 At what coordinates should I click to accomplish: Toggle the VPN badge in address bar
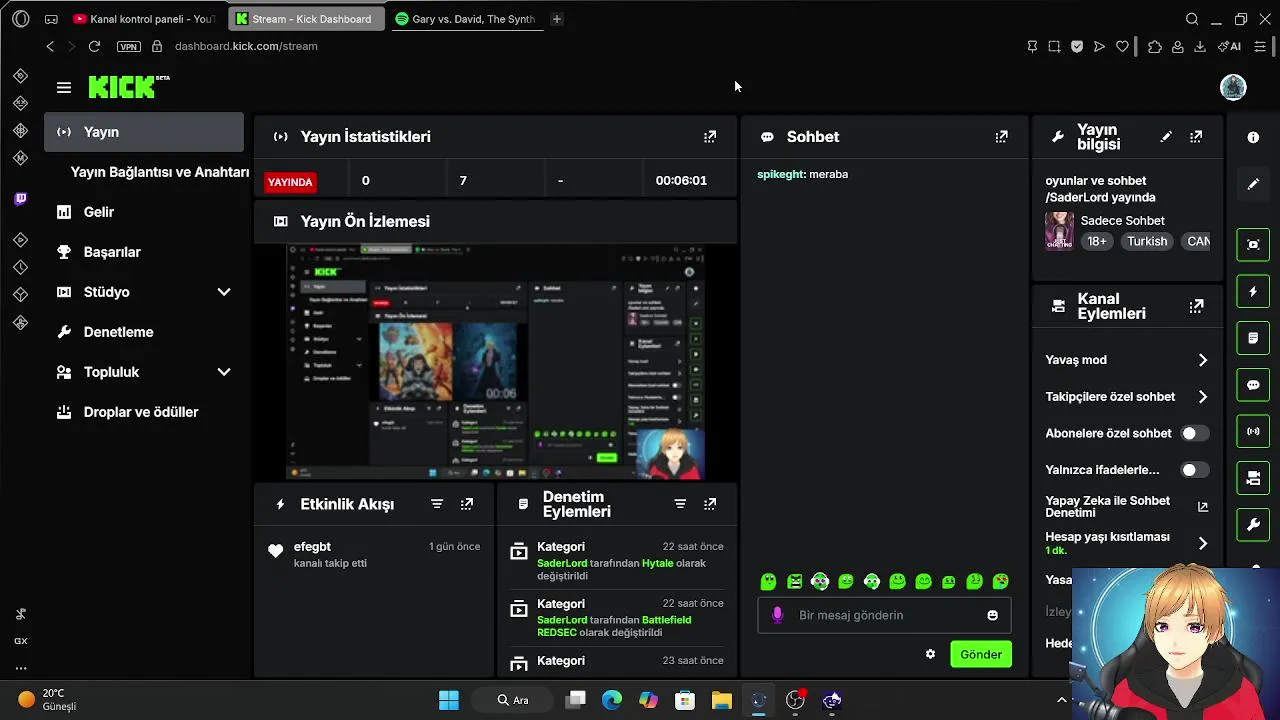point(128,46)
